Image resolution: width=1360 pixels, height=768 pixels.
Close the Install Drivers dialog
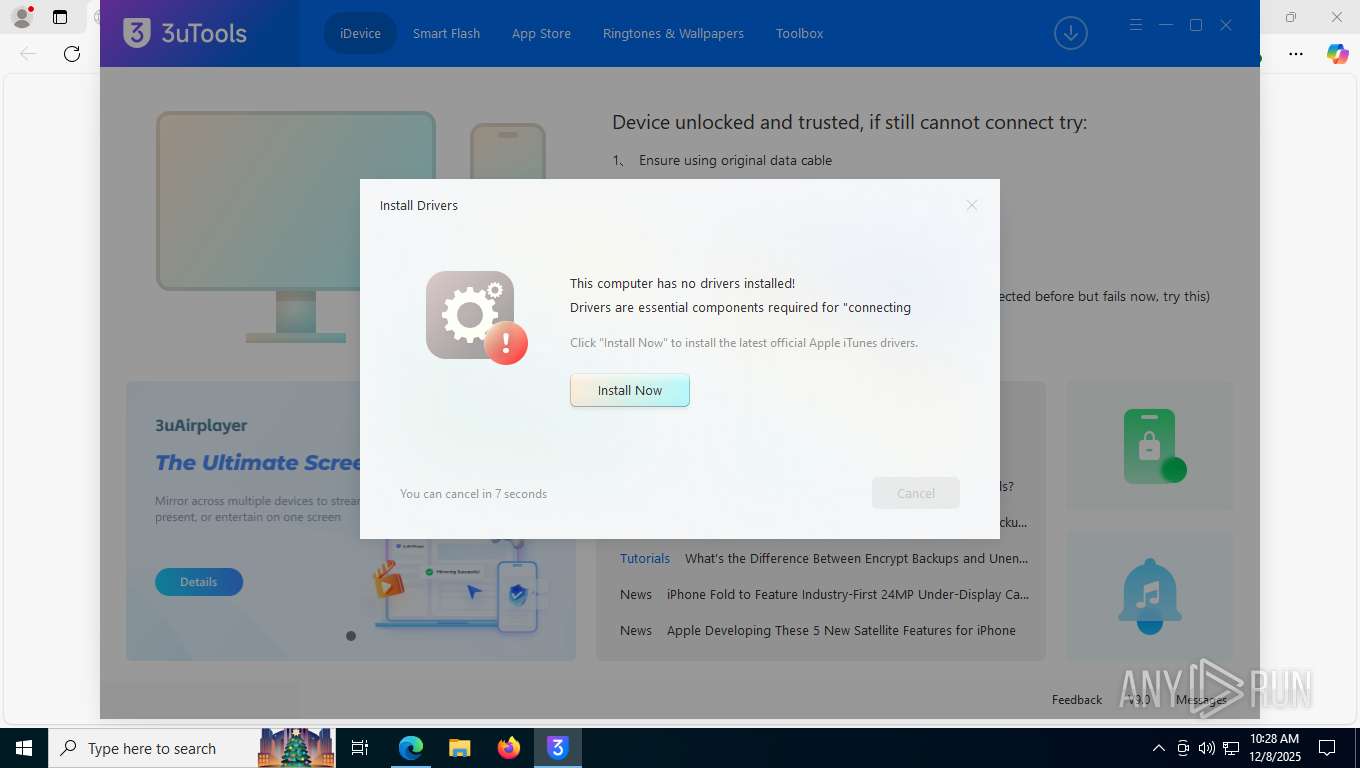971,205
